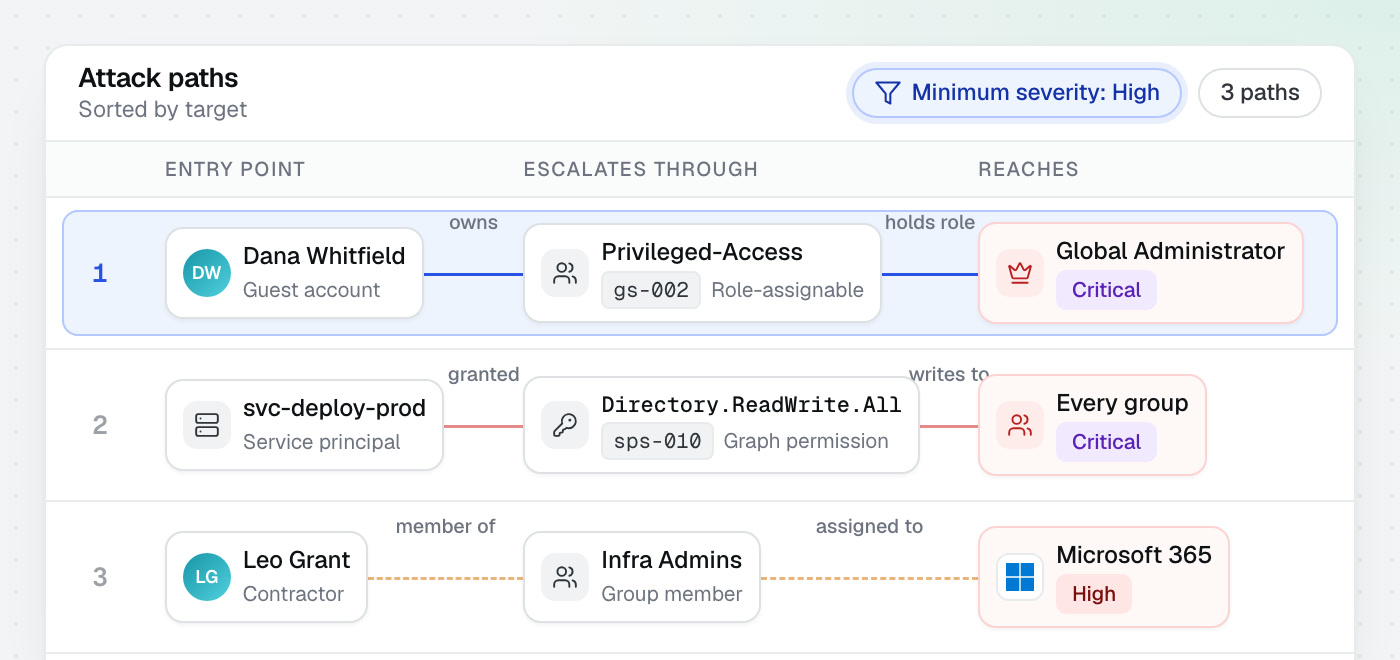The image size is (1400, 660).
Task: Click the 'Group member' subtitle
Action: coord(672,594)
